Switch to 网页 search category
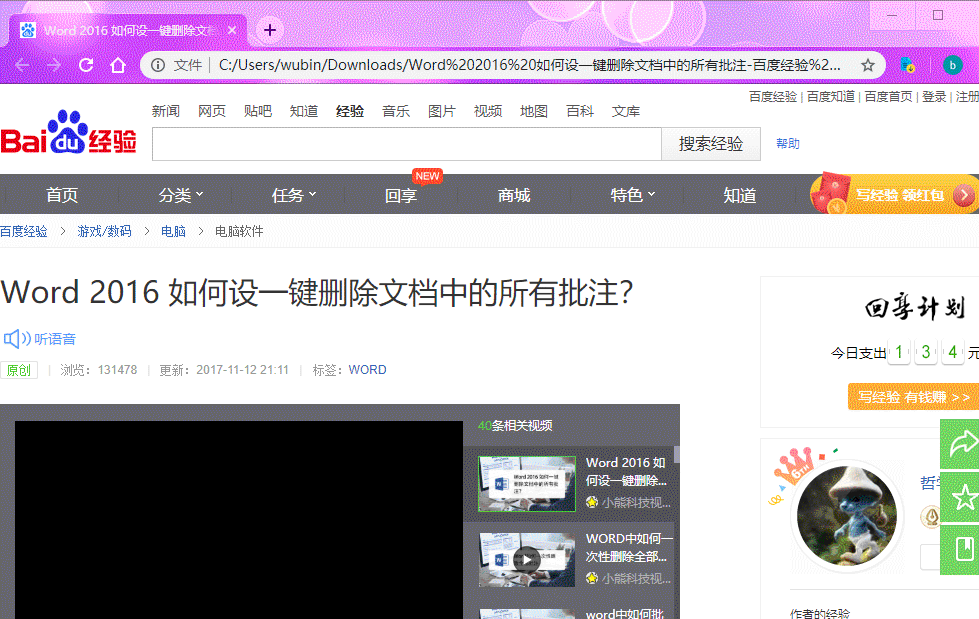 point(212,111)
